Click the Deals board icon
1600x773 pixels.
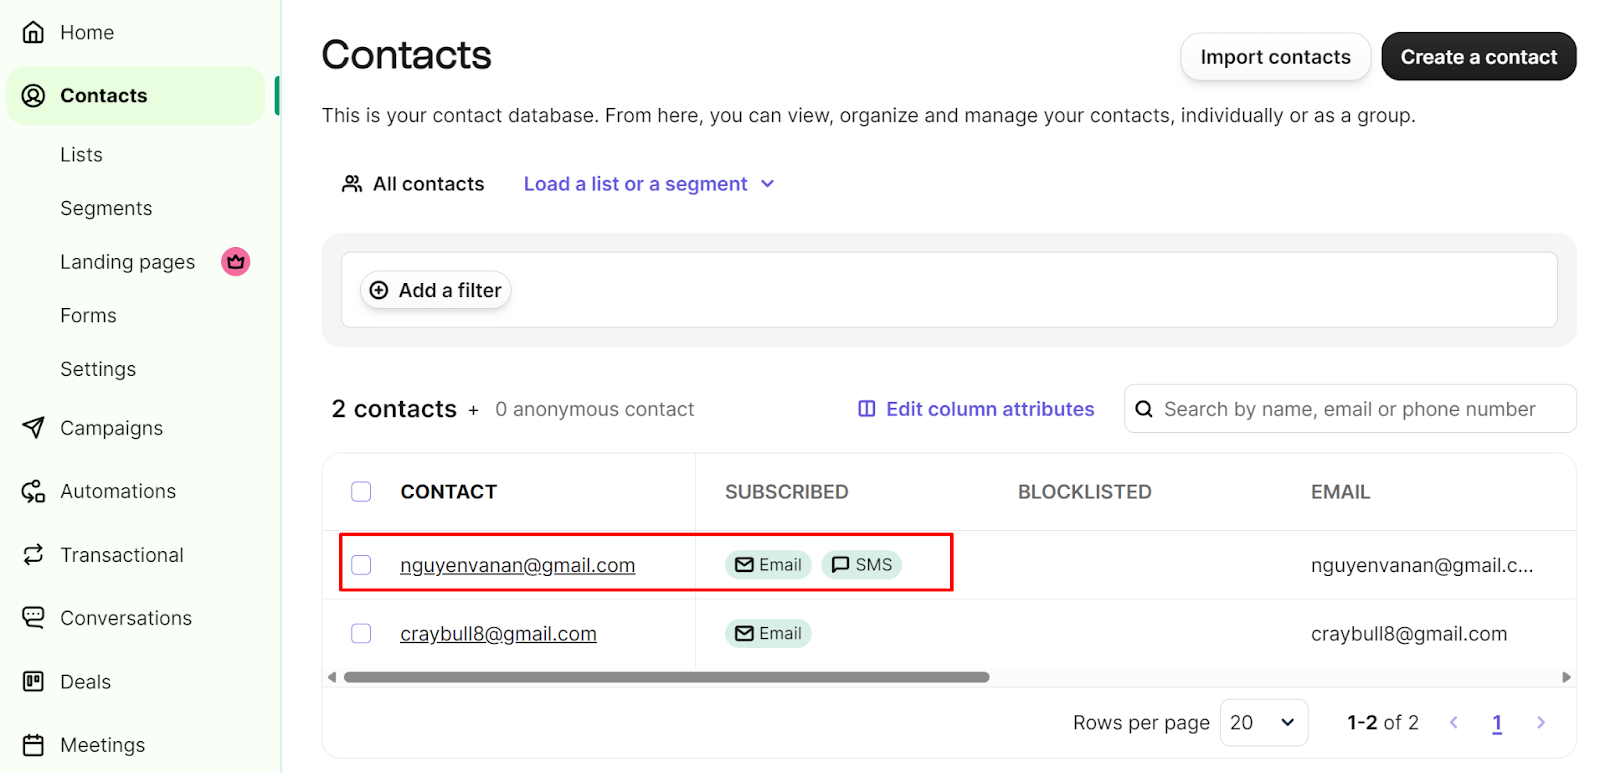[x=33, y=681]
